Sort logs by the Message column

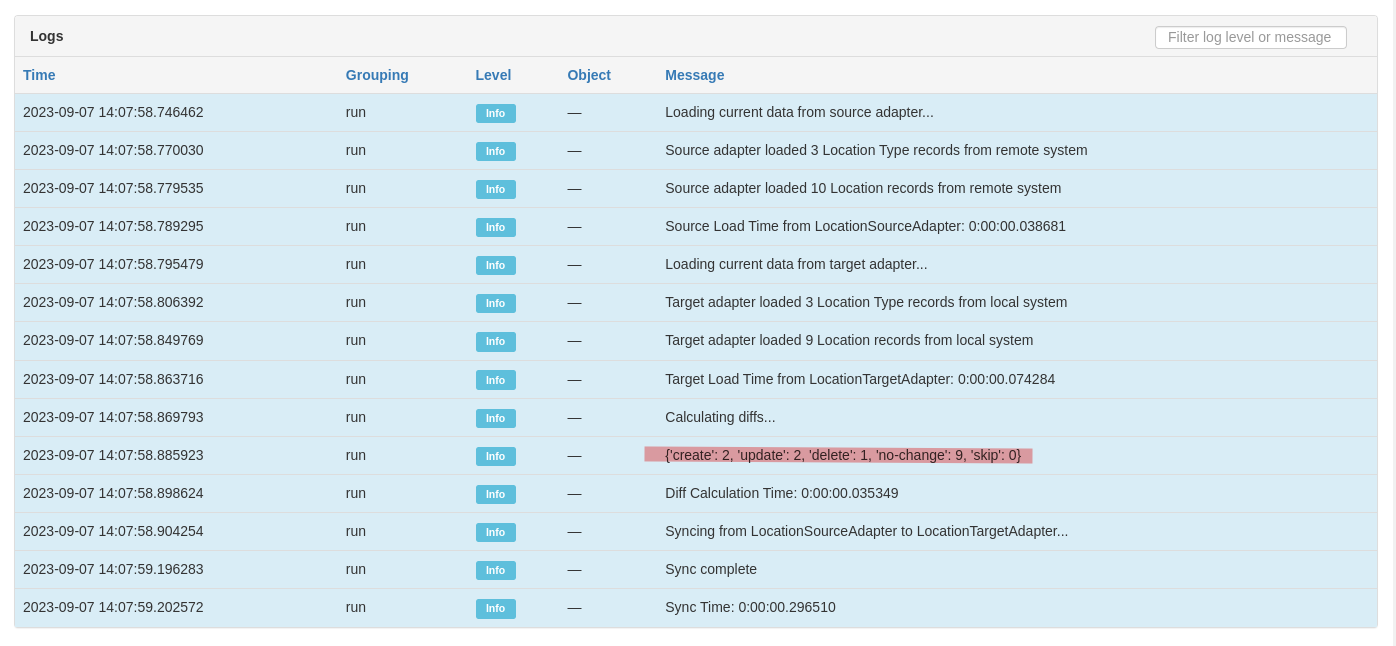[x=695, y=75]
